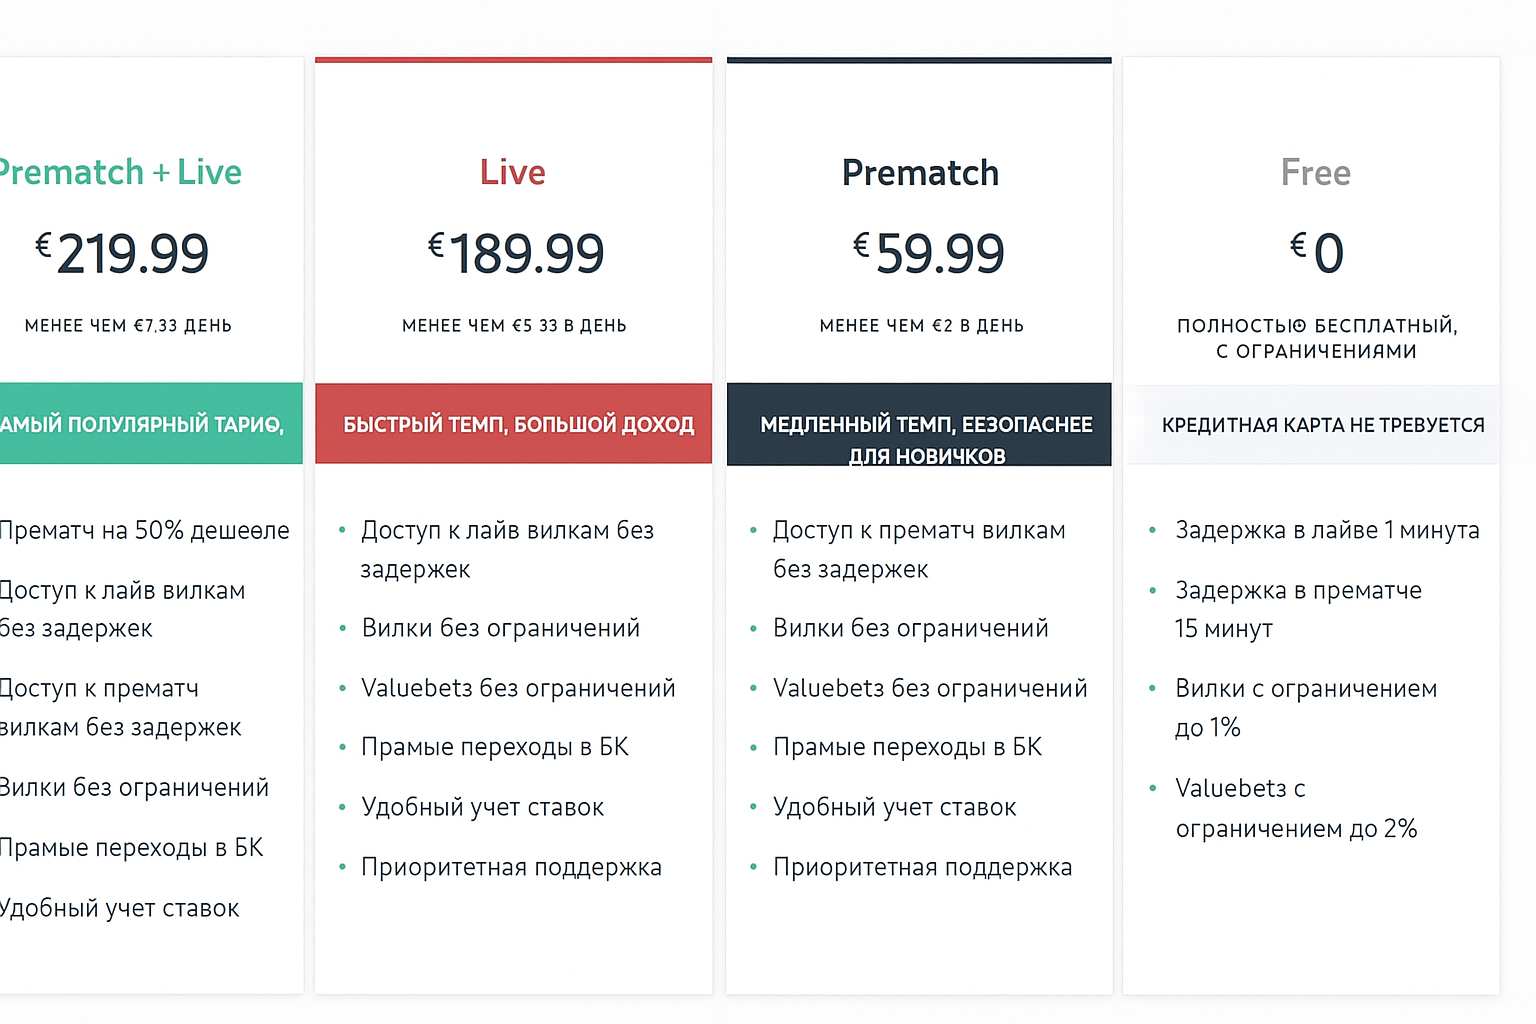Click "Вилки с ограничением до 1%" item
Image resolution: width=1536 pixels, height=1024 pixels.
(1305, 707)
